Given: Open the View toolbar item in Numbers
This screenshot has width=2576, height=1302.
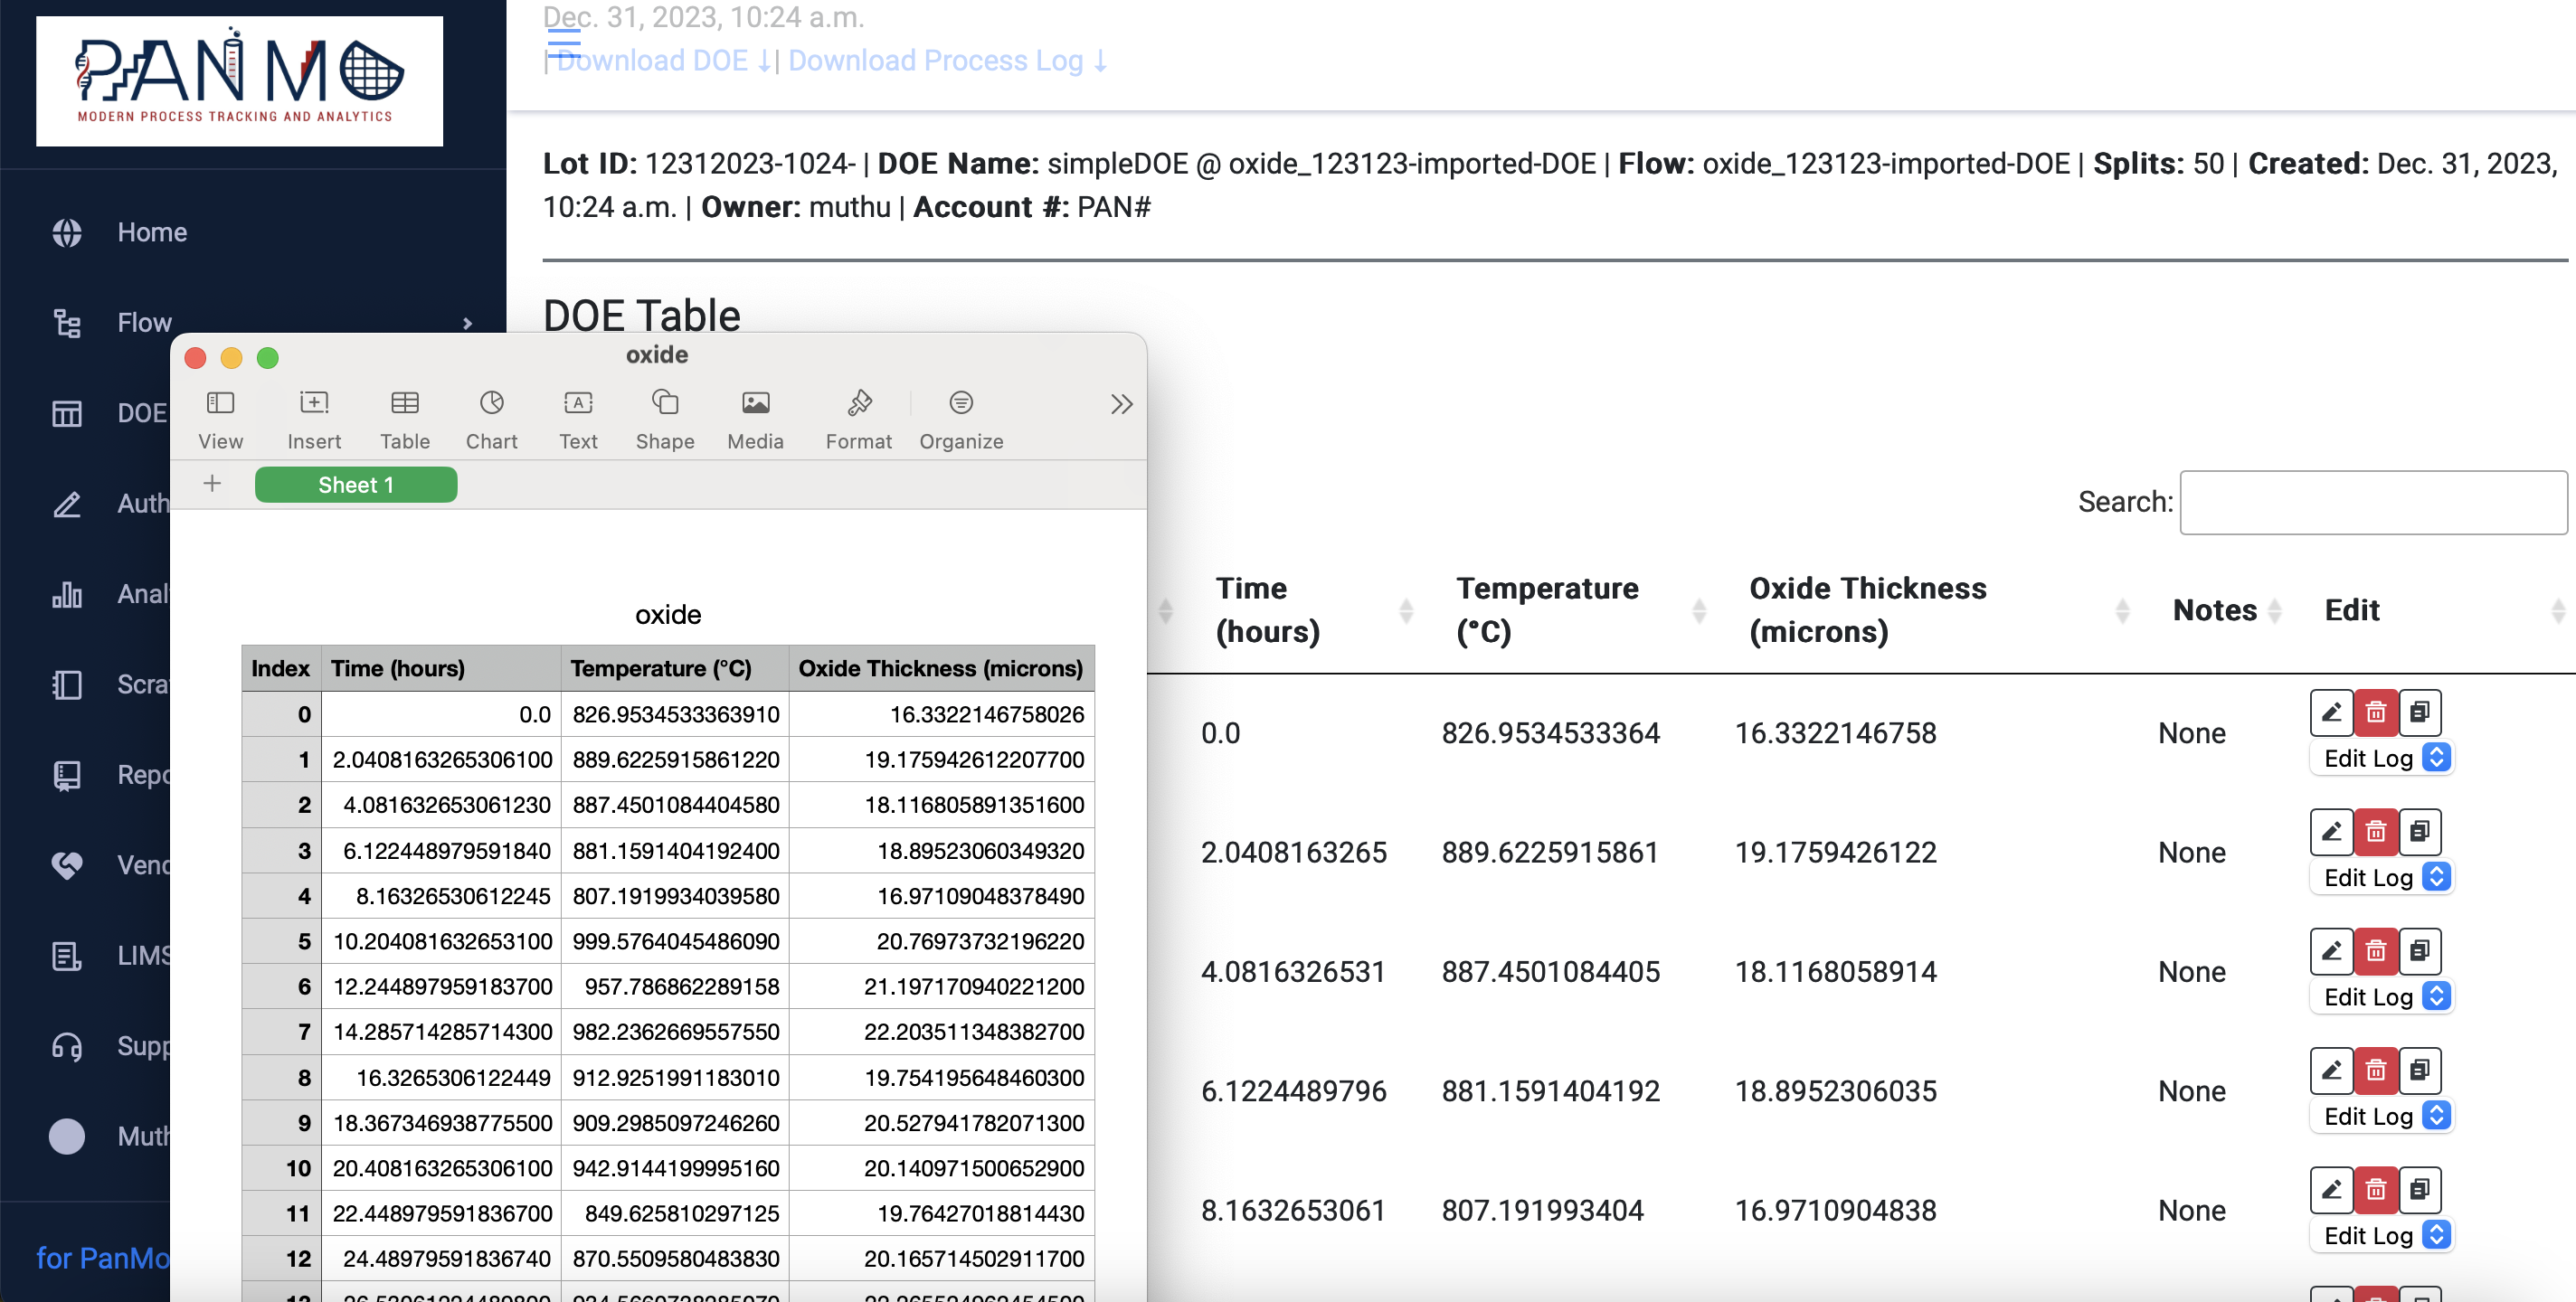Looking at the screenshot, I should (220, 420).
